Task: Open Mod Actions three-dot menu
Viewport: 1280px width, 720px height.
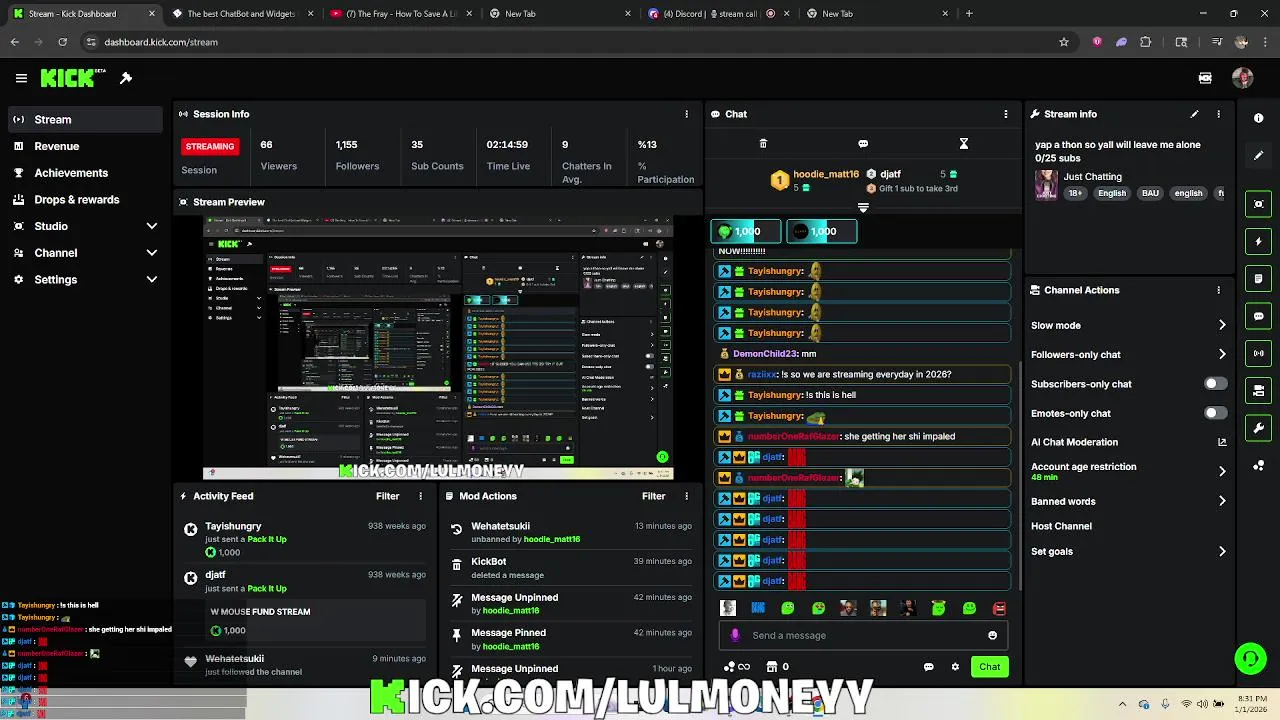Action: (686, 496)
